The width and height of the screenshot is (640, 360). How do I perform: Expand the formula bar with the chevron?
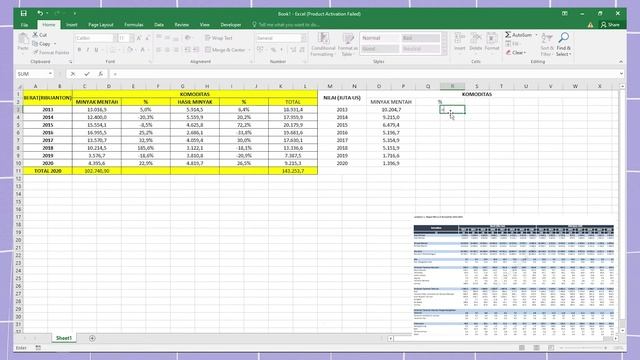[621, 74]
